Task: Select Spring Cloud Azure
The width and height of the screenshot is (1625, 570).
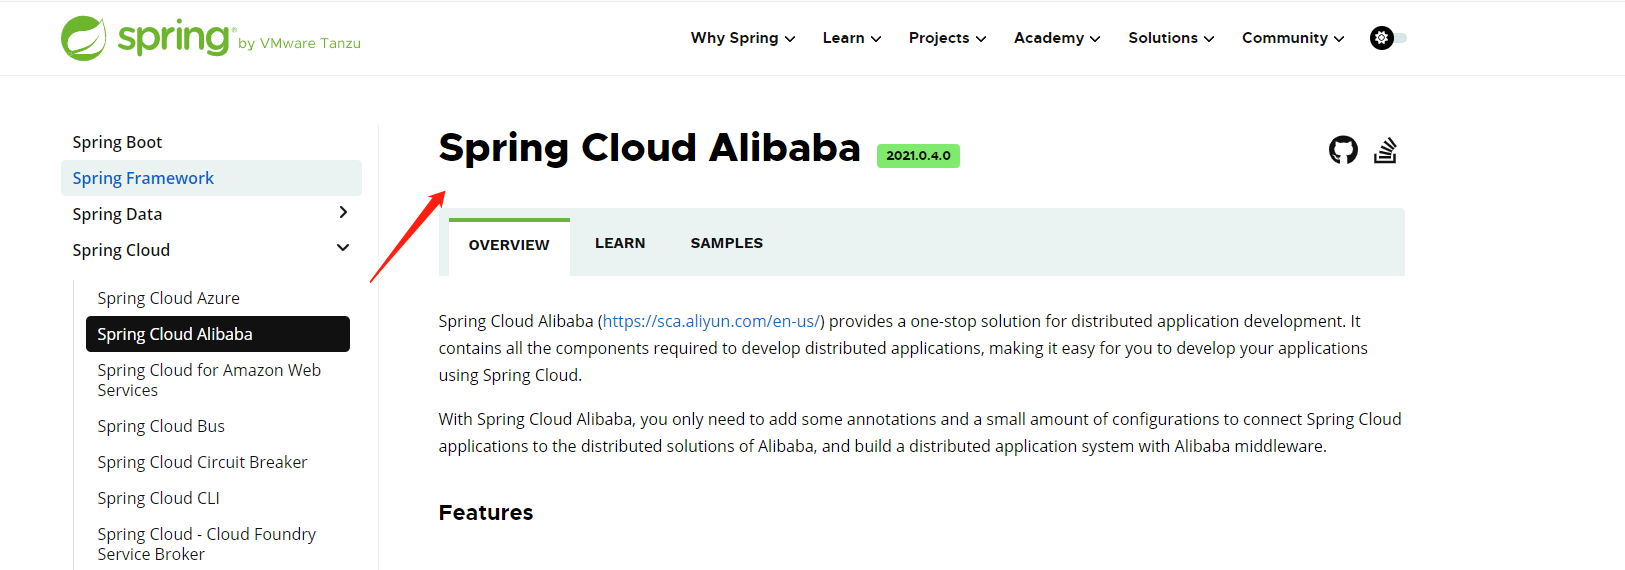Action: (168, 298)
